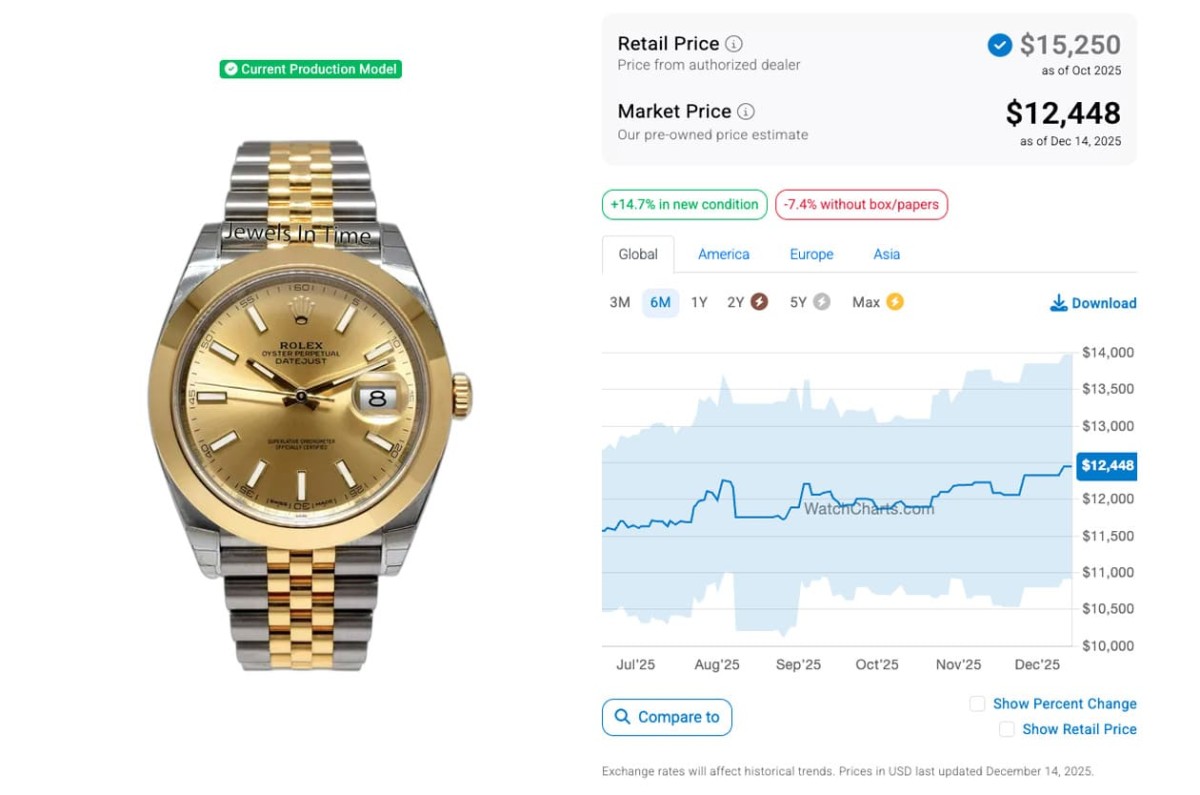Click the magnifier icon in Compare to

tap(623, 717)
